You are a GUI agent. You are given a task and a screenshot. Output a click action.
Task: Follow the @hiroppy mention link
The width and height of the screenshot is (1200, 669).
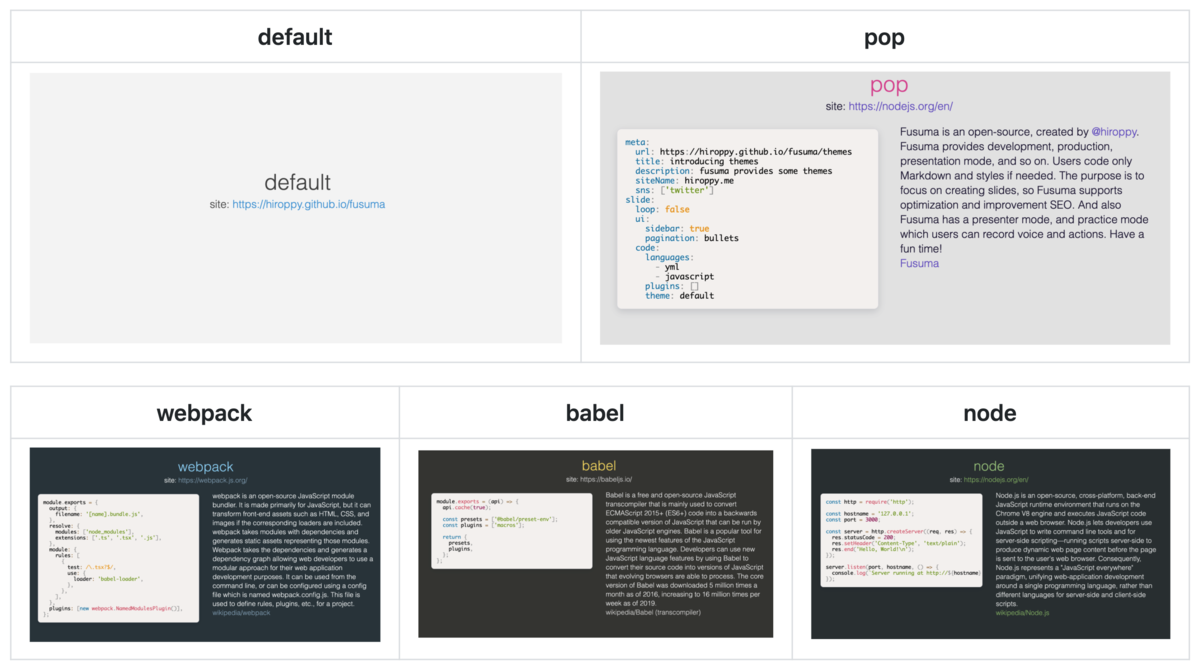[1114, 132]
